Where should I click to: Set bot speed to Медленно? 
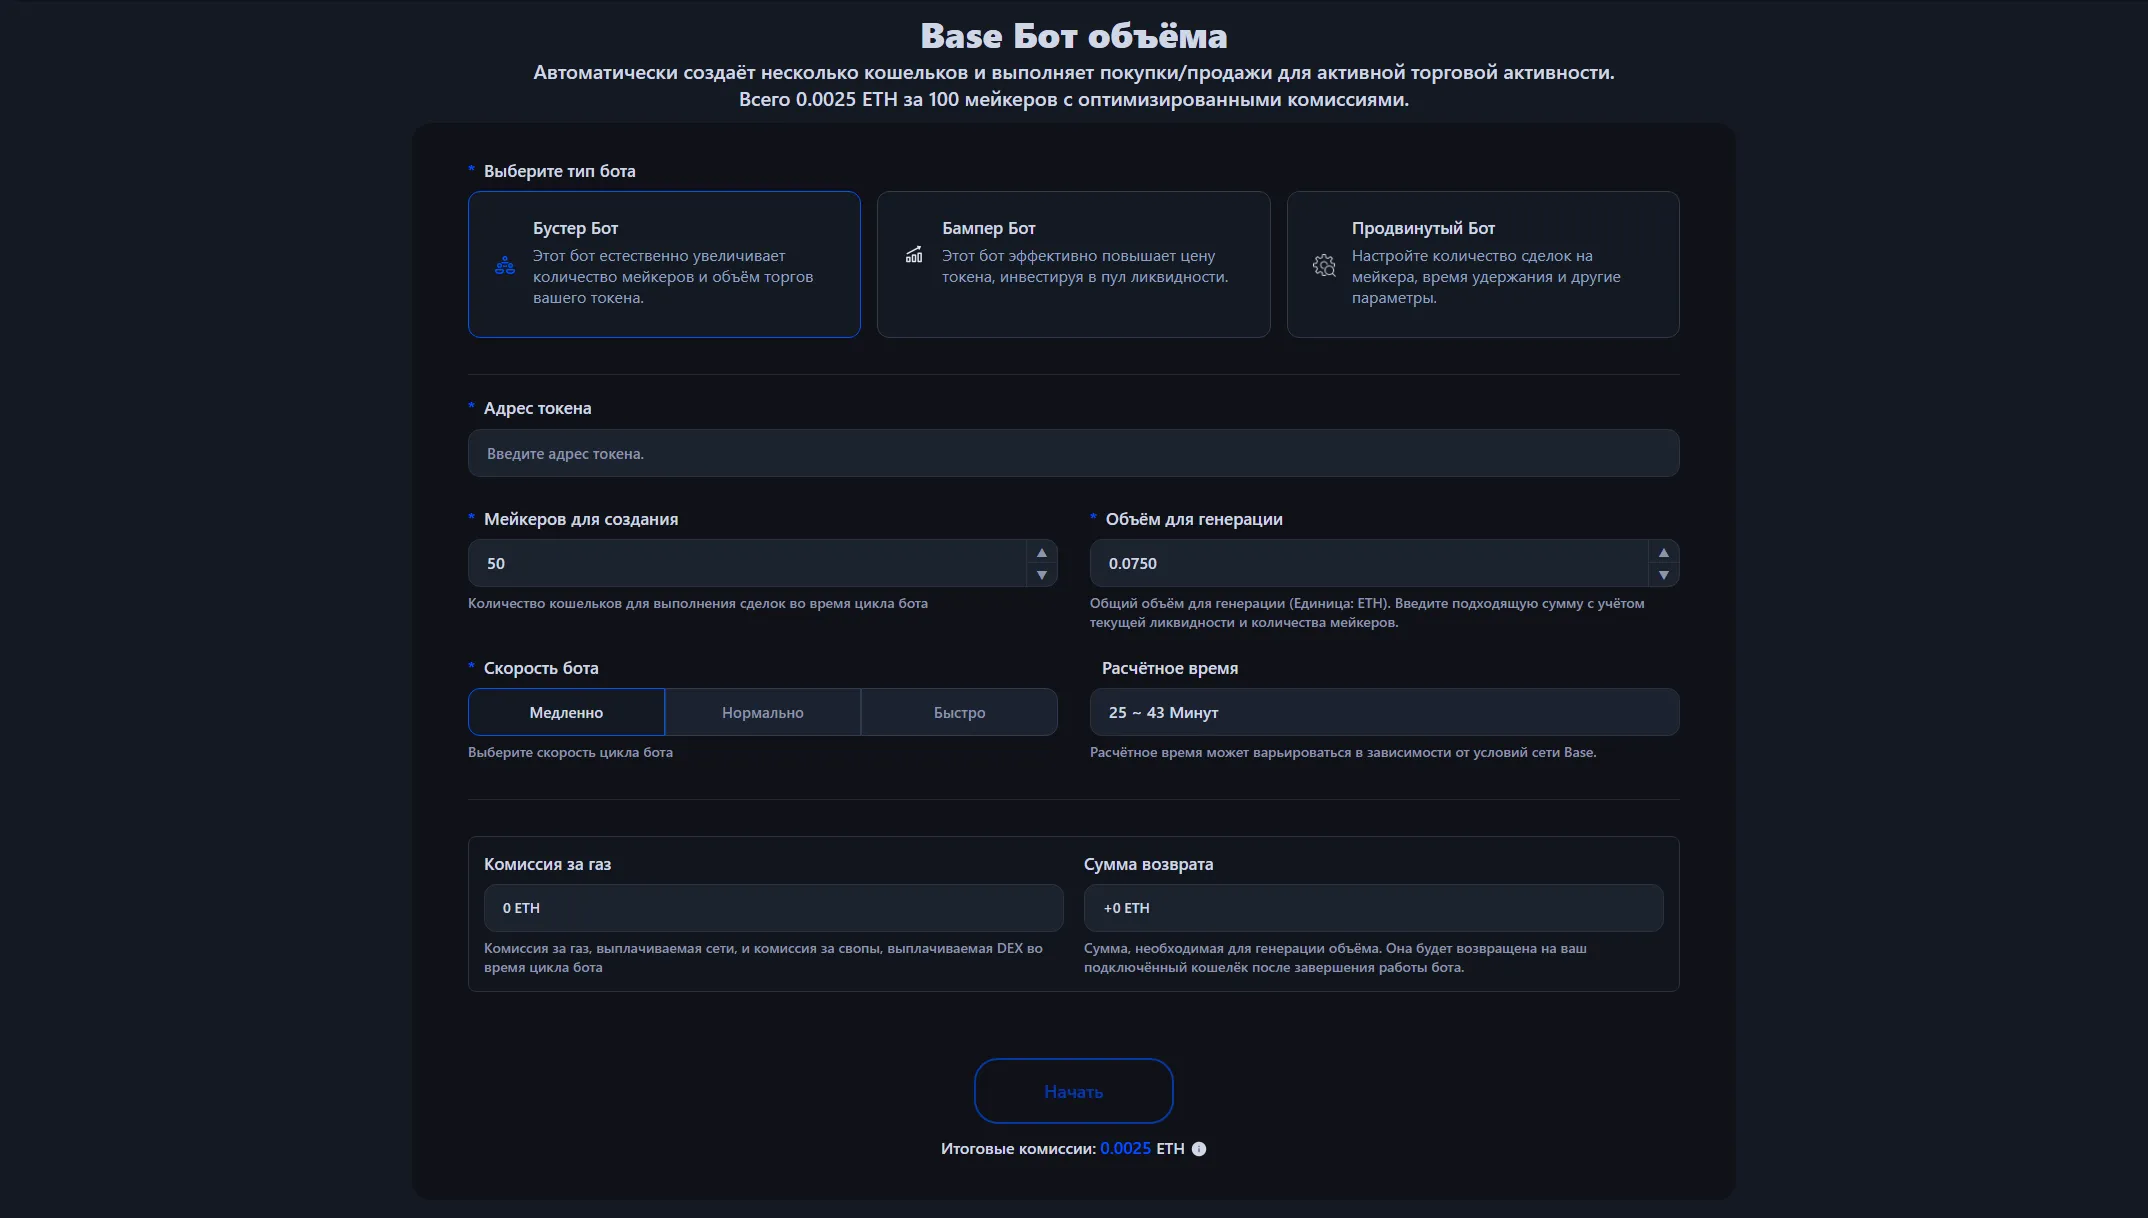(x=566, y=712)
